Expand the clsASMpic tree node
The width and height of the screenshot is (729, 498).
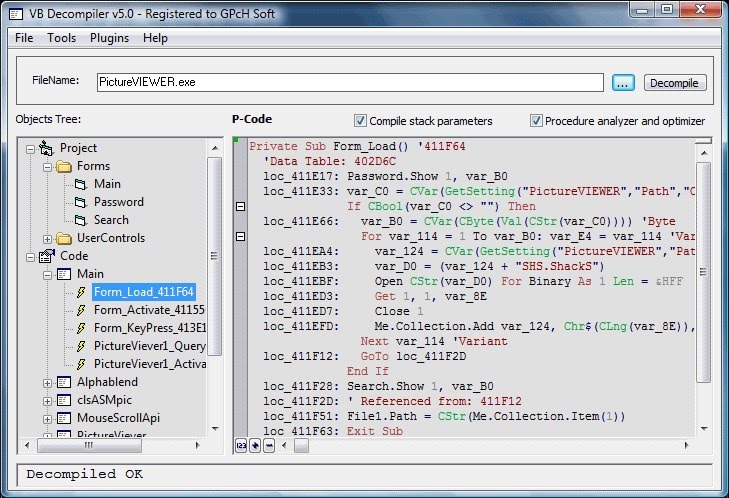tap(48, 400)
